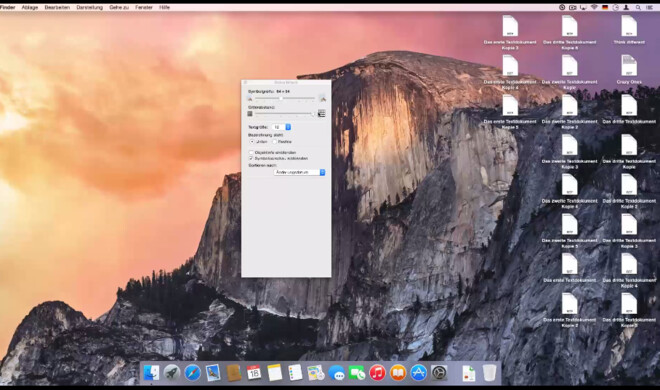Select Das dritte Textdokument Kopie 6 file
The width and height of the screenshot is (660, 390).
[x=570, y=32]
